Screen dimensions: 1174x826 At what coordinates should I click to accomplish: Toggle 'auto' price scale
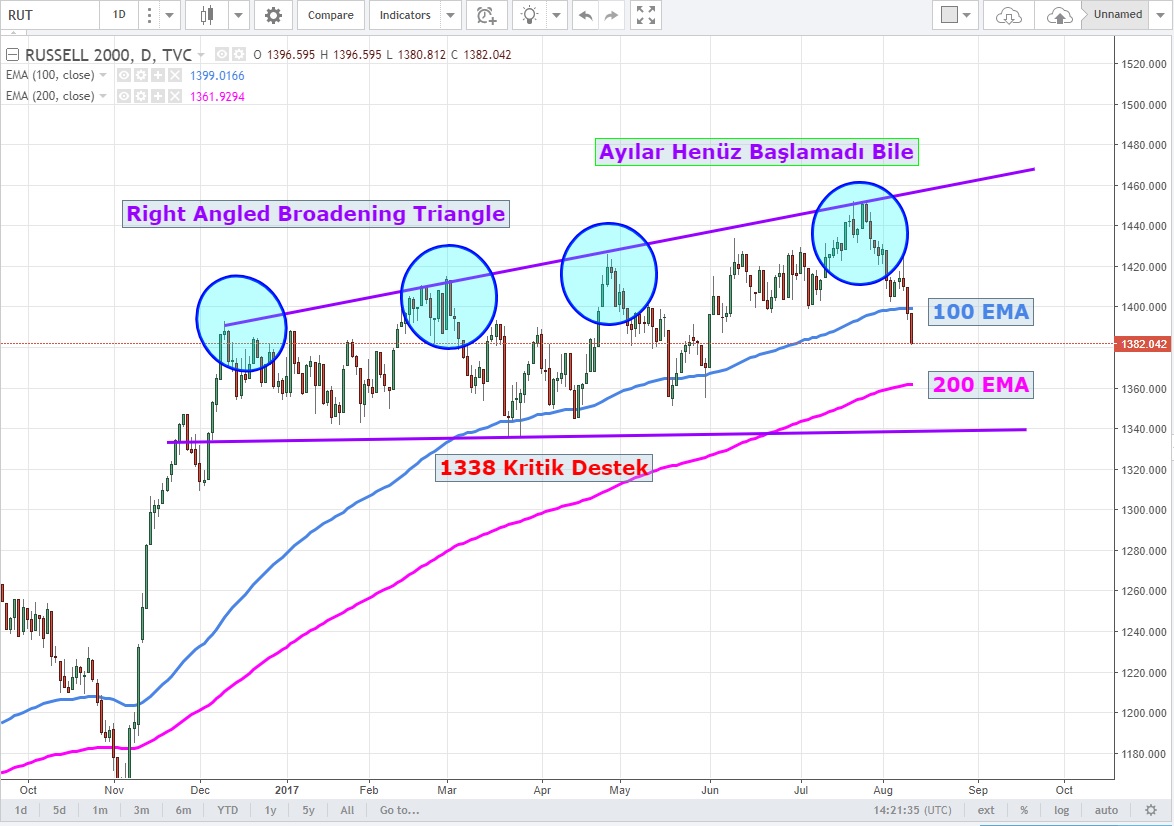pos(1106,810)
